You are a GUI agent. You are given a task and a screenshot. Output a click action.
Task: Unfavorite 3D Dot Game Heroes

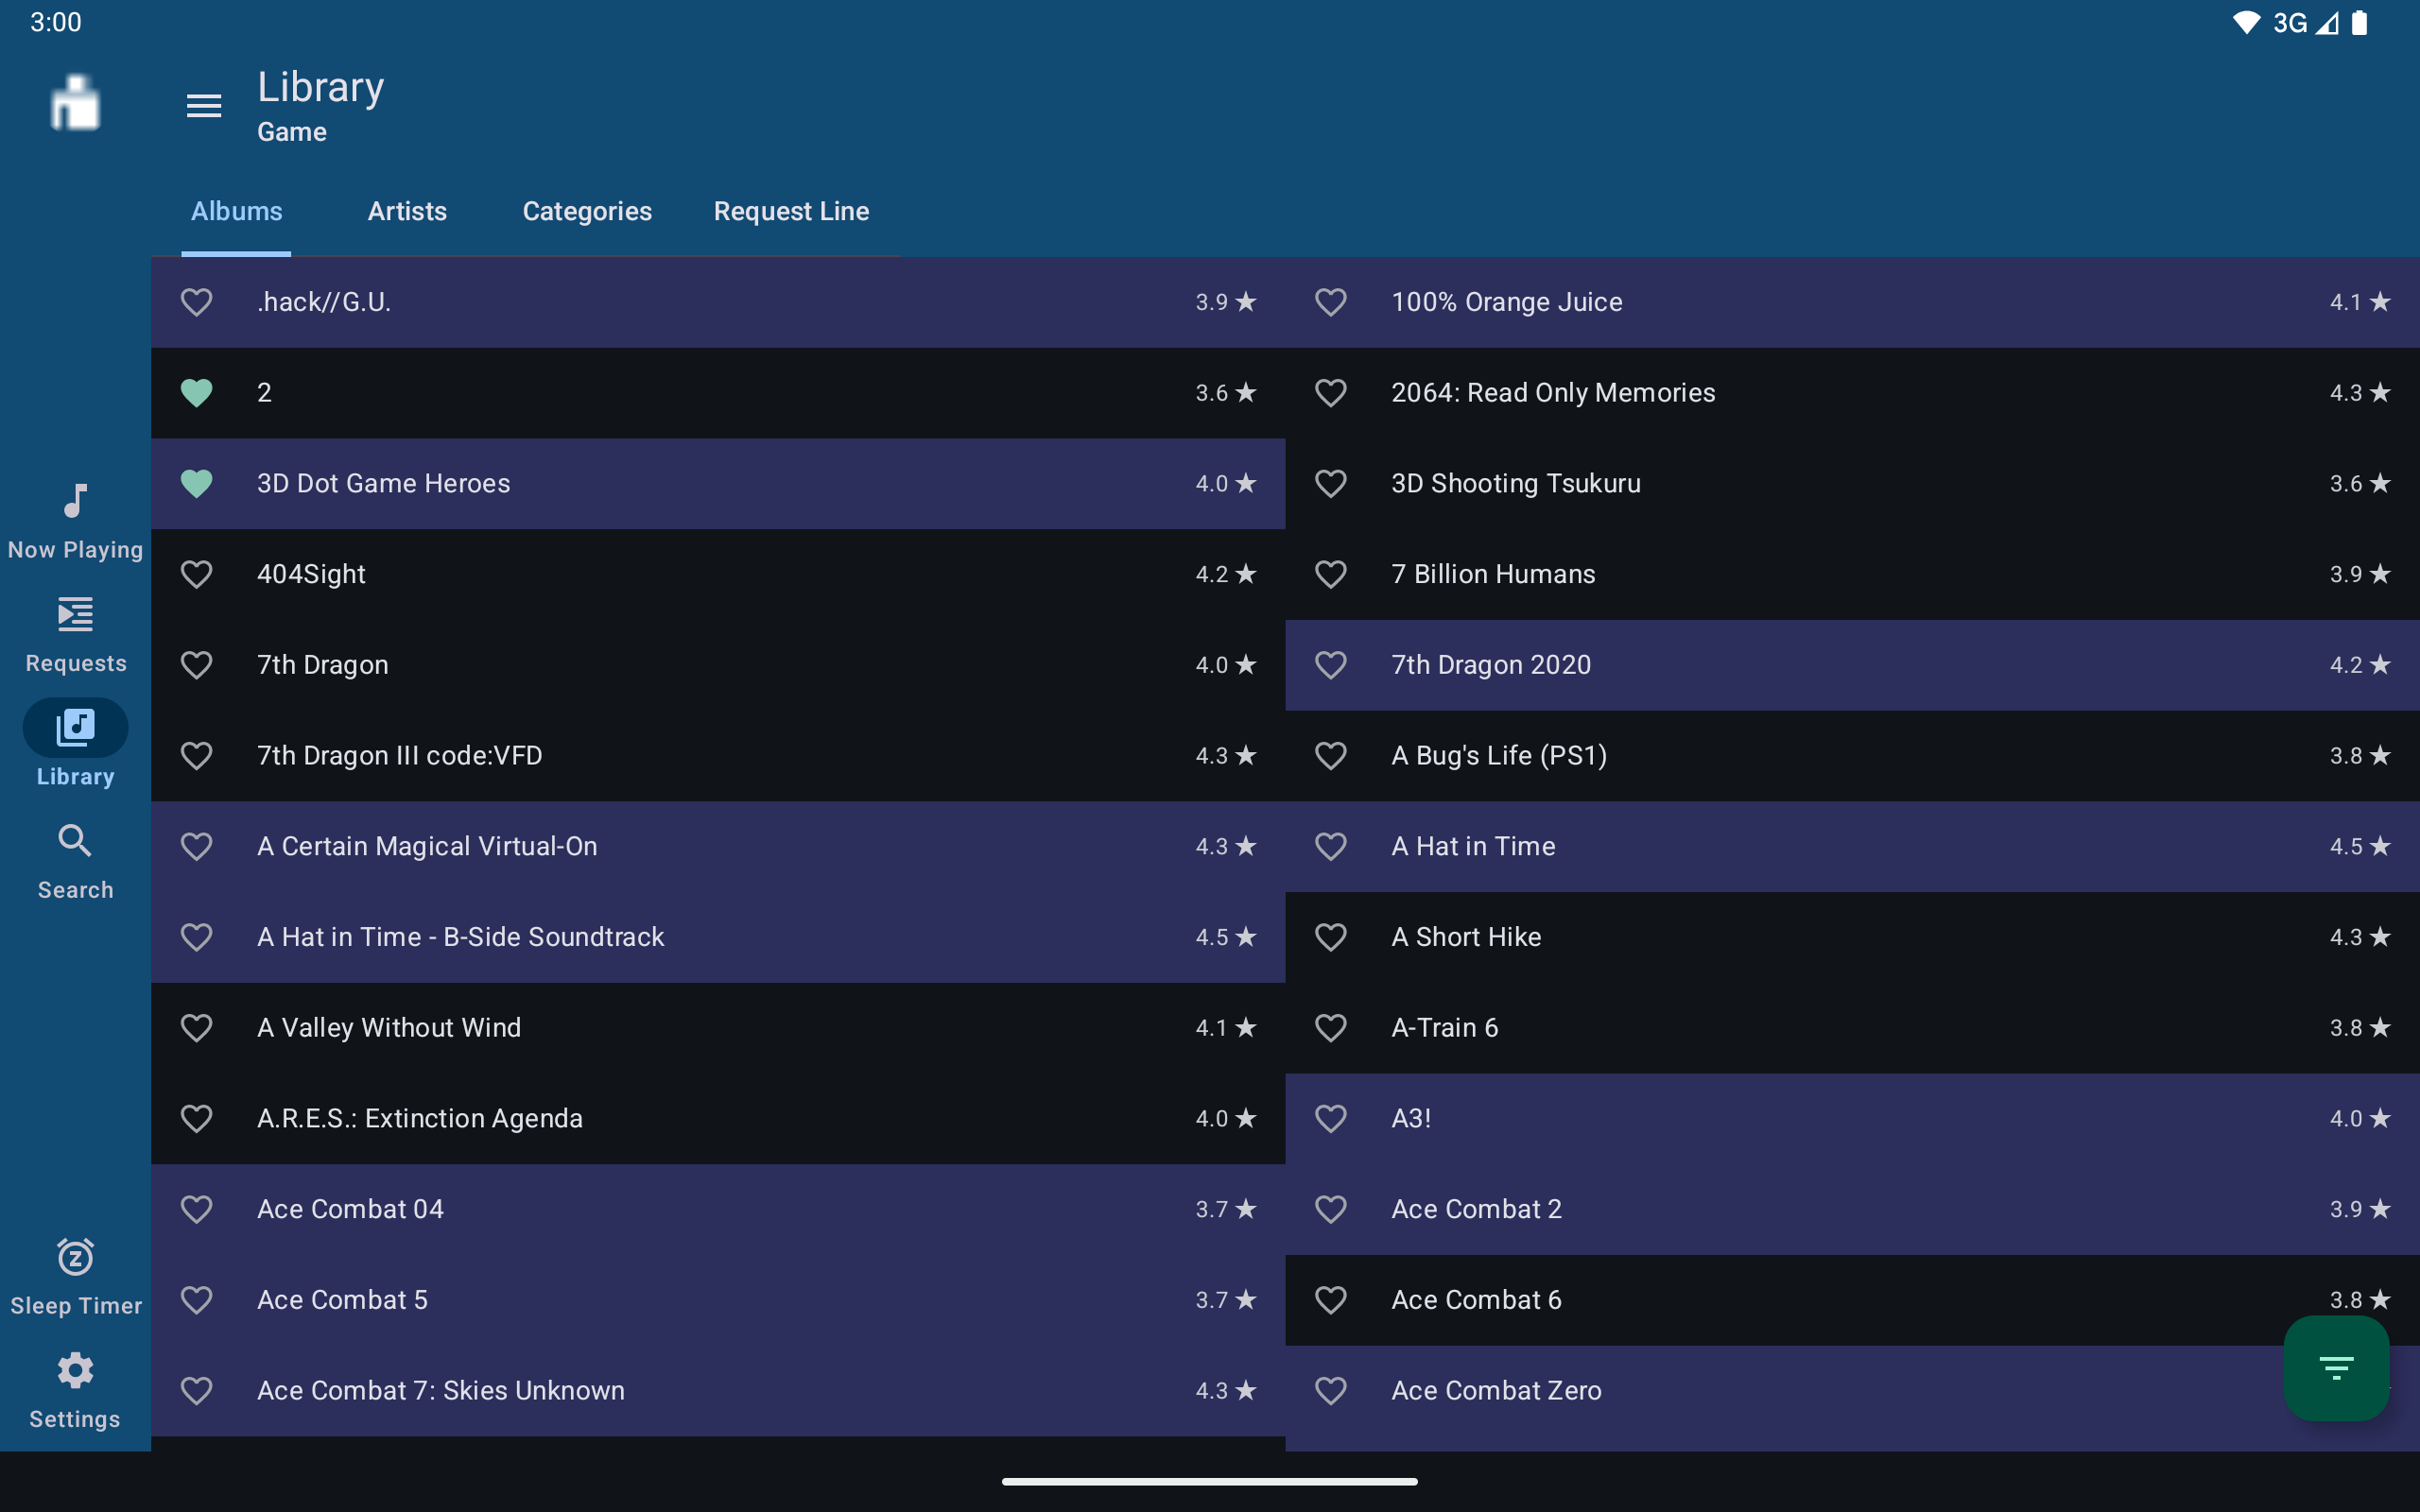click(196, 484)
